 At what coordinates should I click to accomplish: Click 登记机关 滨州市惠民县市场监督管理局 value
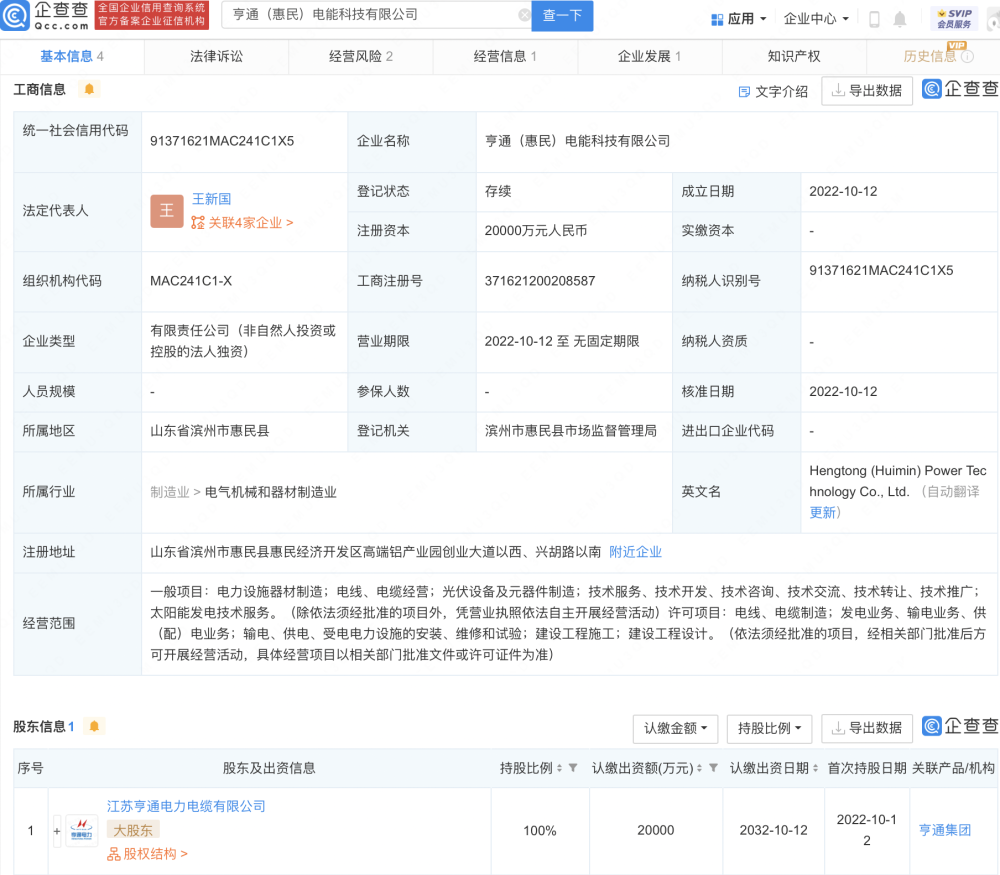571,431
